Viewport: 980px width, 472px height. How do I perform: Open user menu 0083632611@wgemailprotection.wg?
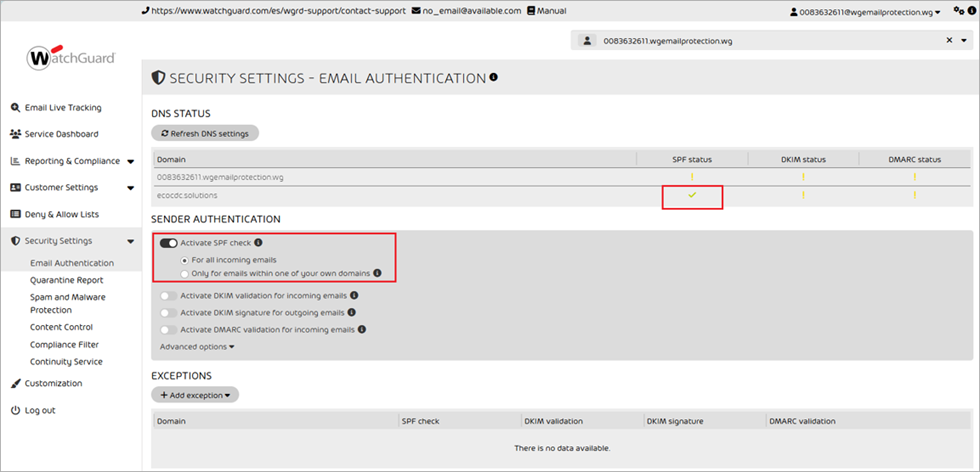click(x=866, y=11)
